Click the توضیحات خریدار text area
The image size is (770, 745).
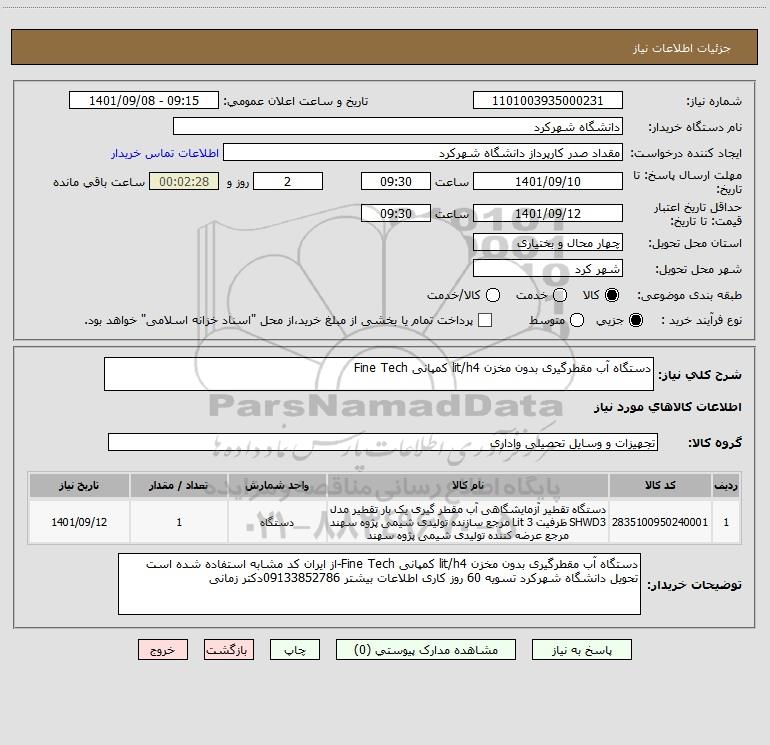tap(379, 584)
